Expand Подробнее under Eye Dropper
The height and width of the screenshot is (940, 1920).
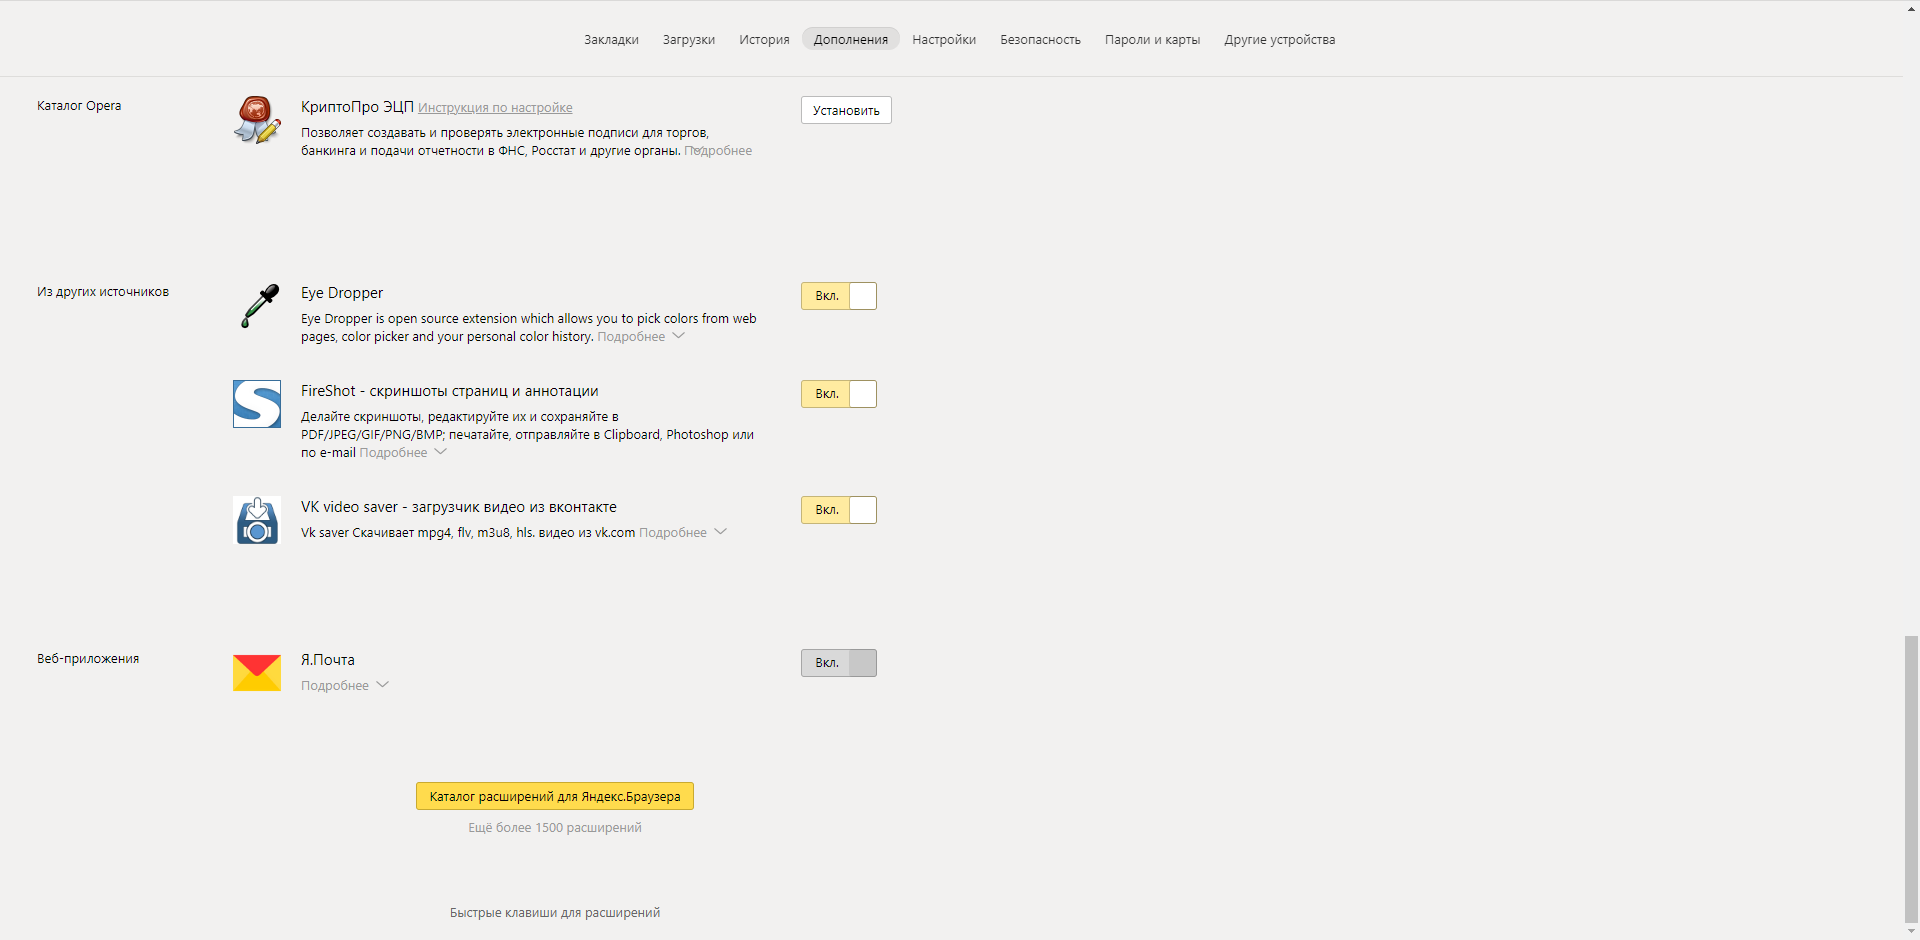(x=641, y=337)
